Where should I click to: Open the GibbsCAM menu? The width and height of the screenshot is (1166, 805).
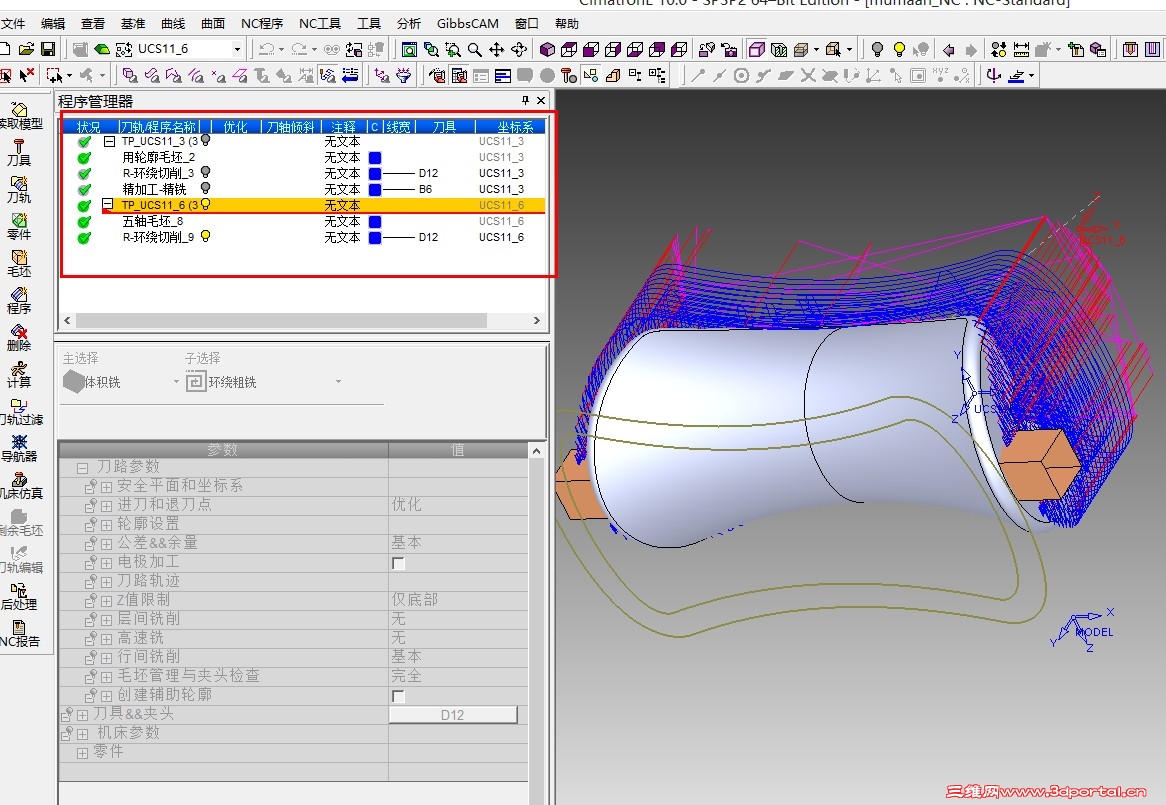pyautogui.click(x=468, y=24)
